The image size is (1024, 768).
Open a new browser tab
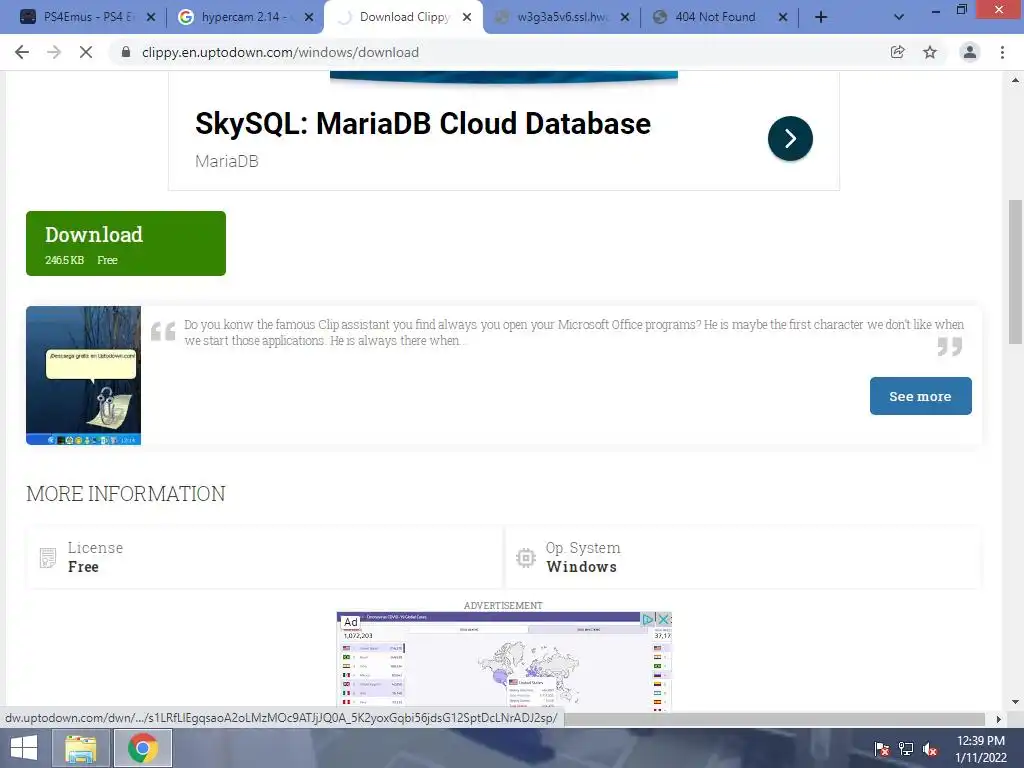point(821,17)
